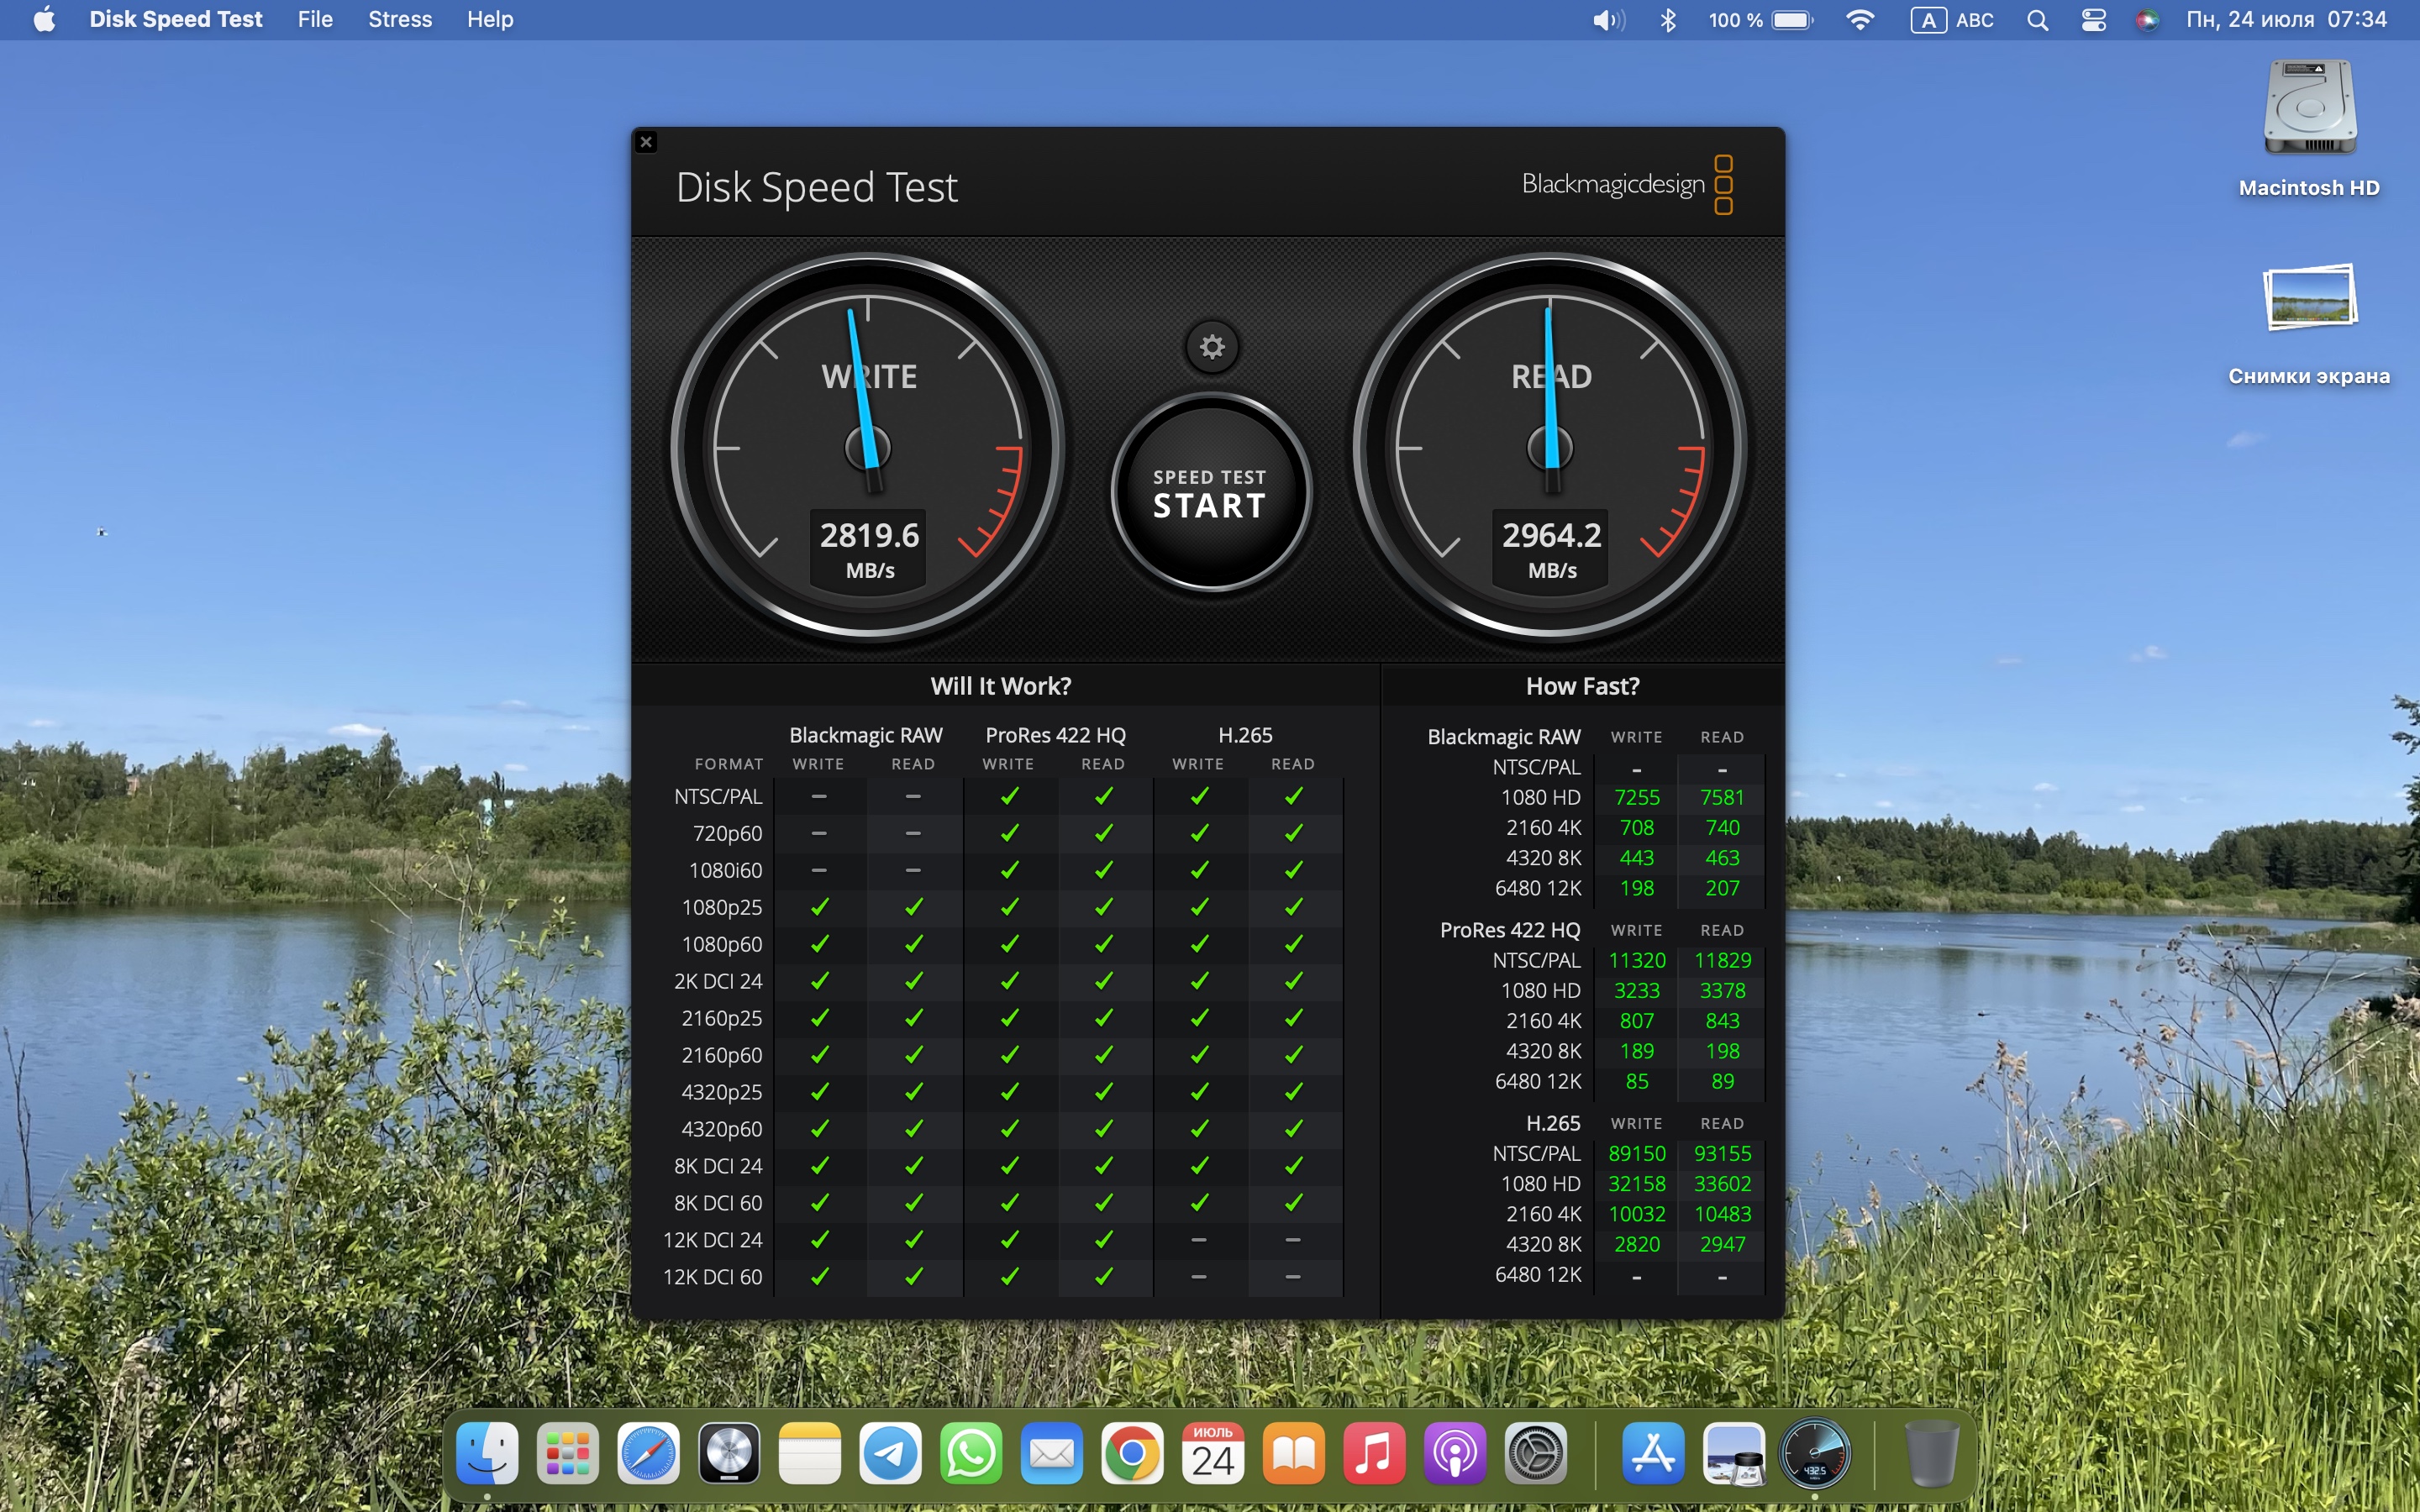The image size is (2420, 1512).
Task: Click the 1080p25 format row label
Action: click(721, 907)
